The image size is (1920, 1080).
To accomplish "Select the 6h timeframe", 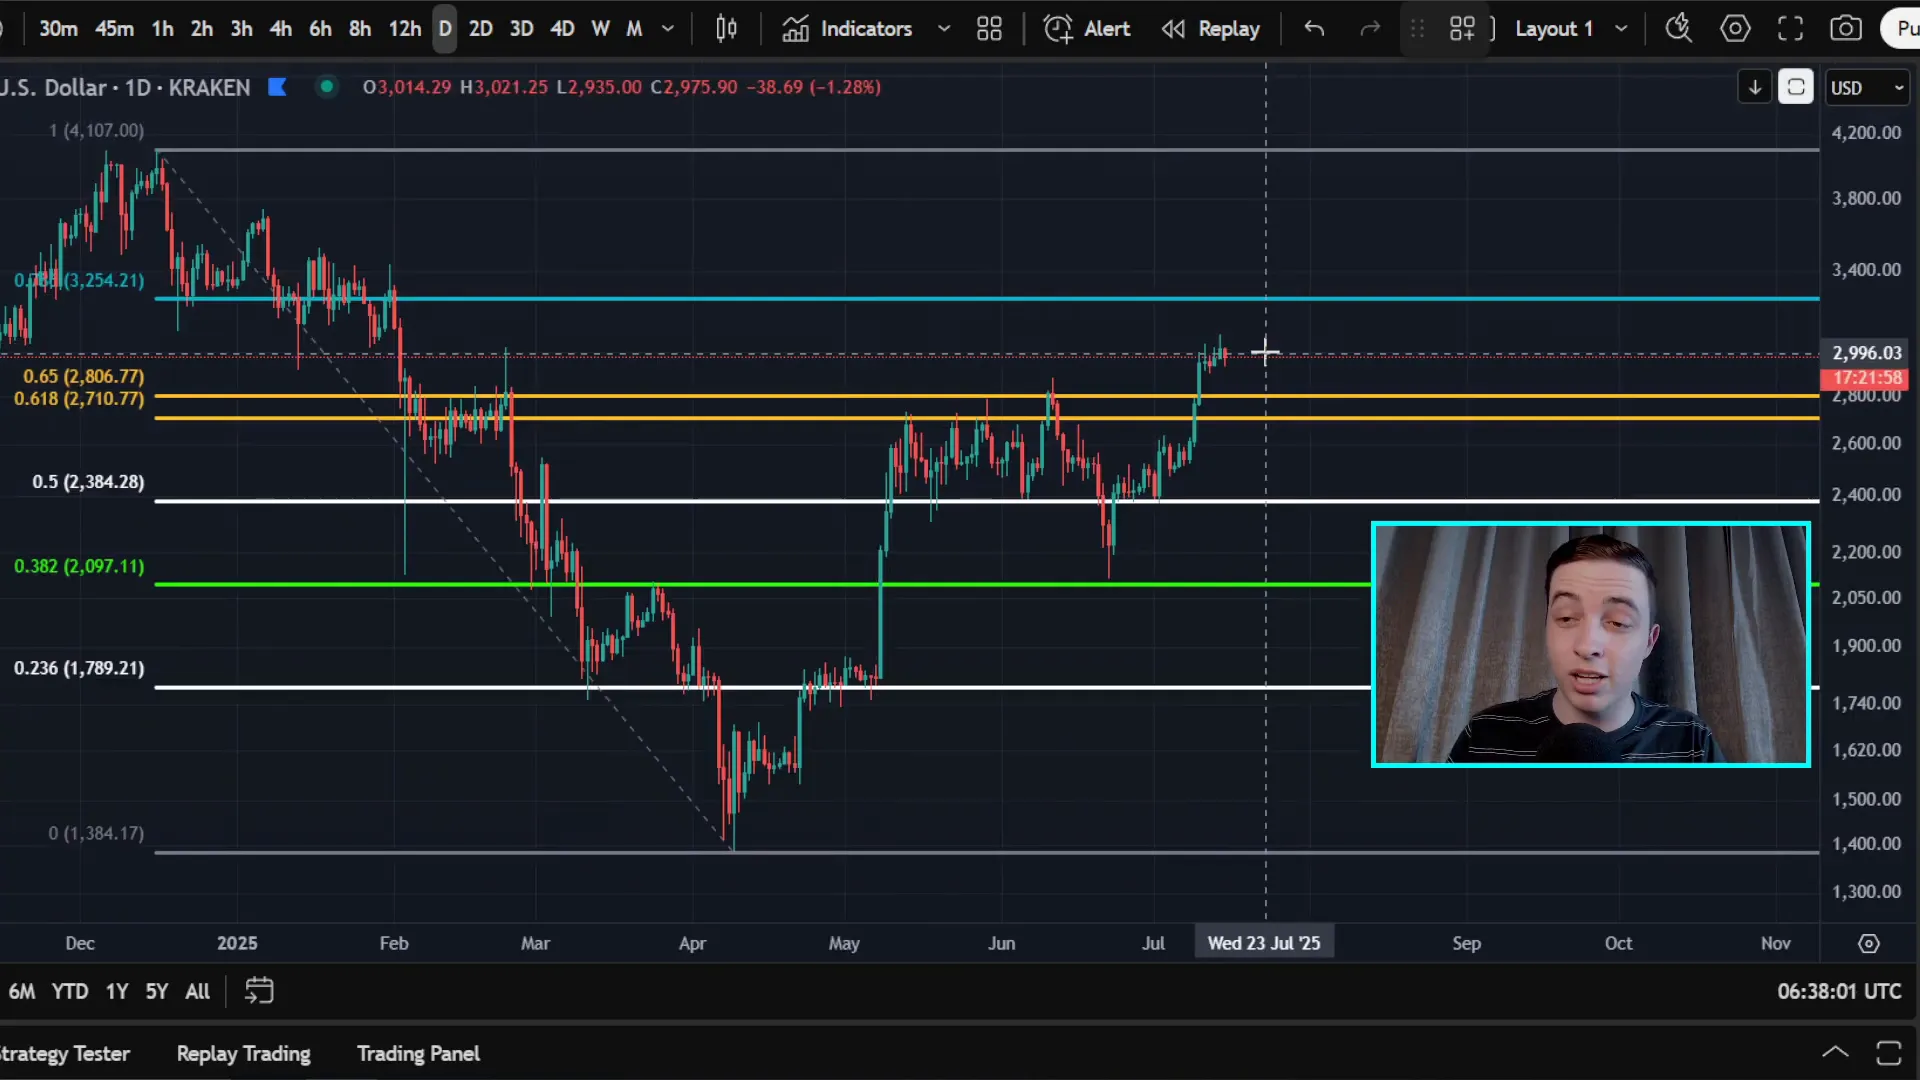I will (320, 28).
